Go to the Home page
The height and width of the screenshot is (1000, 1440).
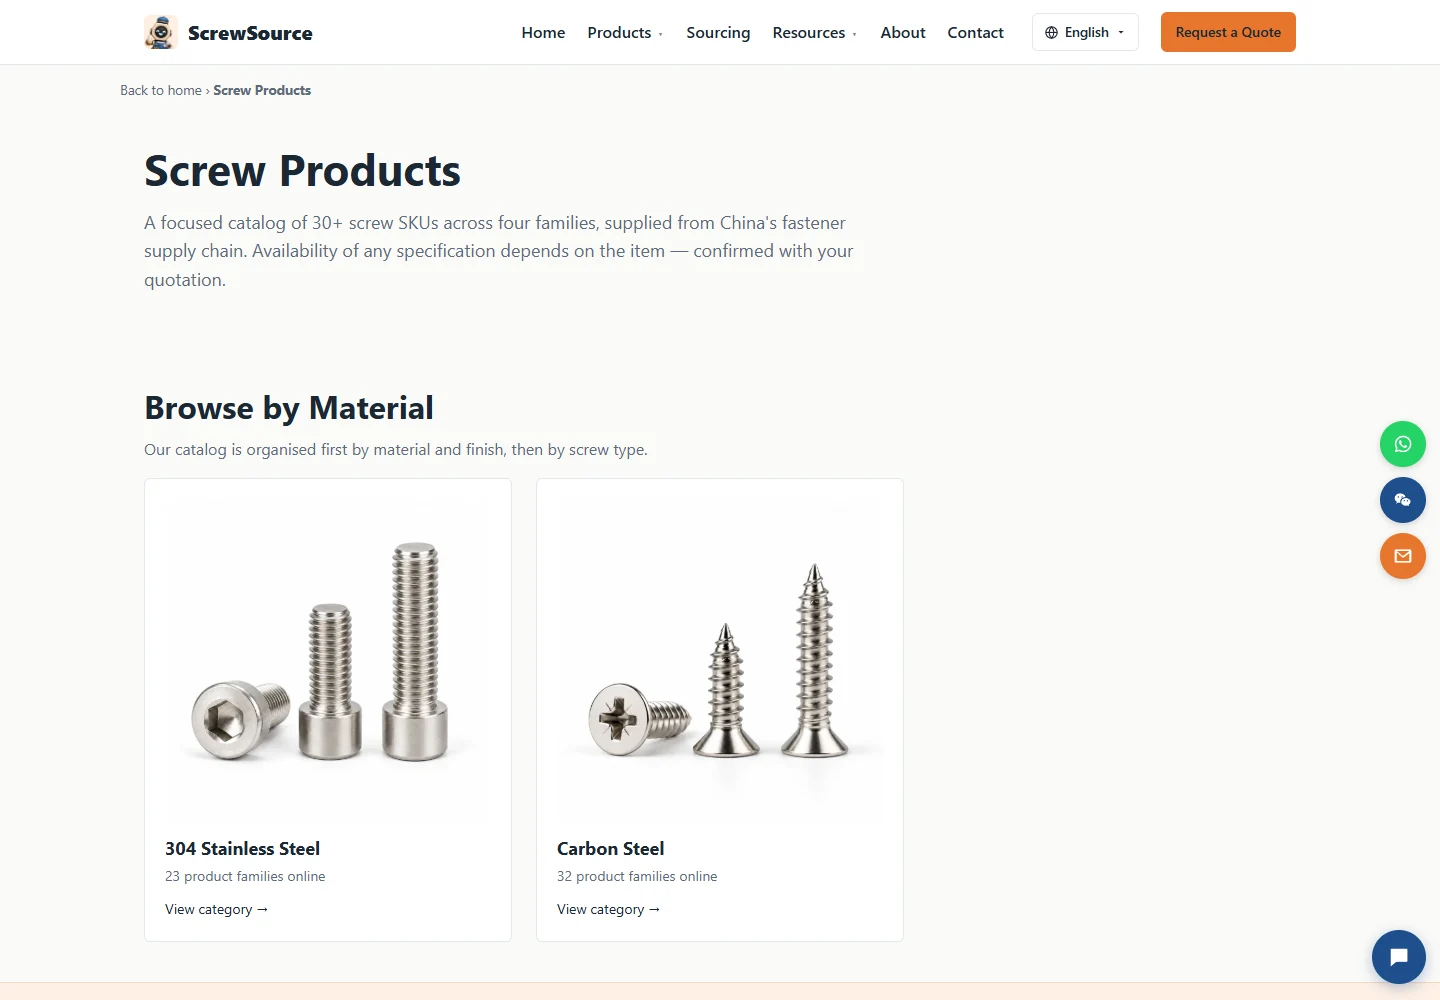[x=543, y=32]
